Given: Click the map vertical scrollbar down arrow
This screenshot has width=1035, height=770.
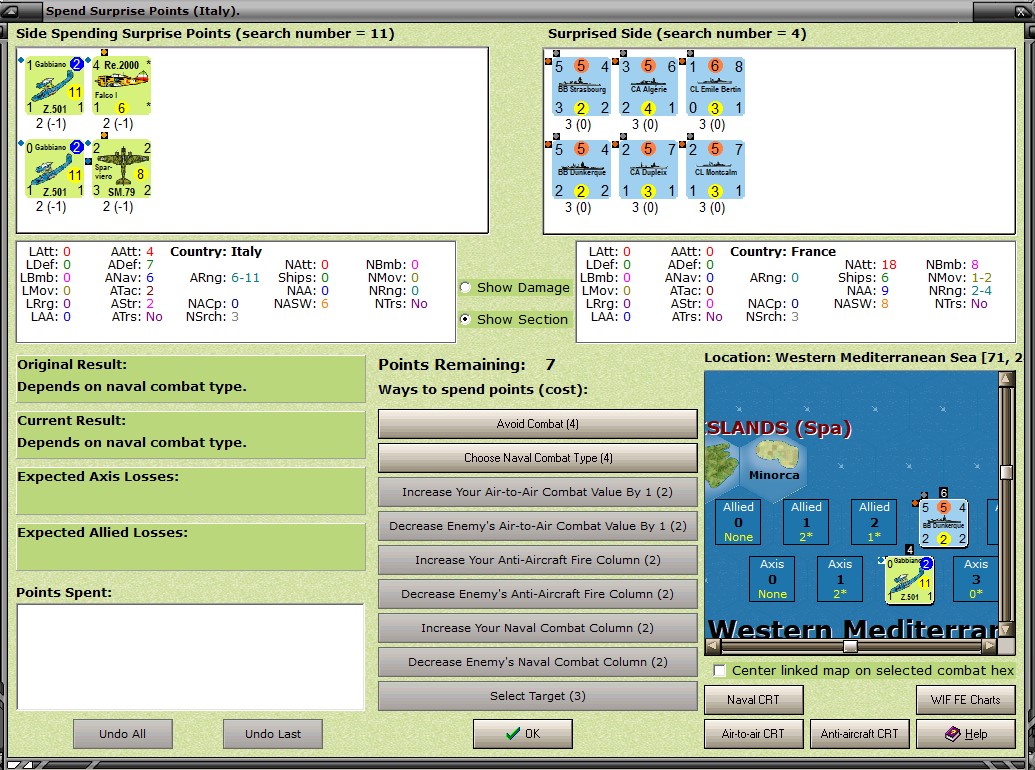Looking at the screenshot, I should point(1006,630).
